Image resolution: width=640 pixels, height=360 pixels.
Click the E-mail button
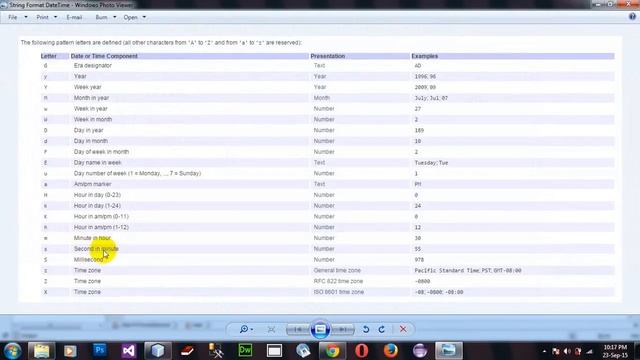pos(74,18)
